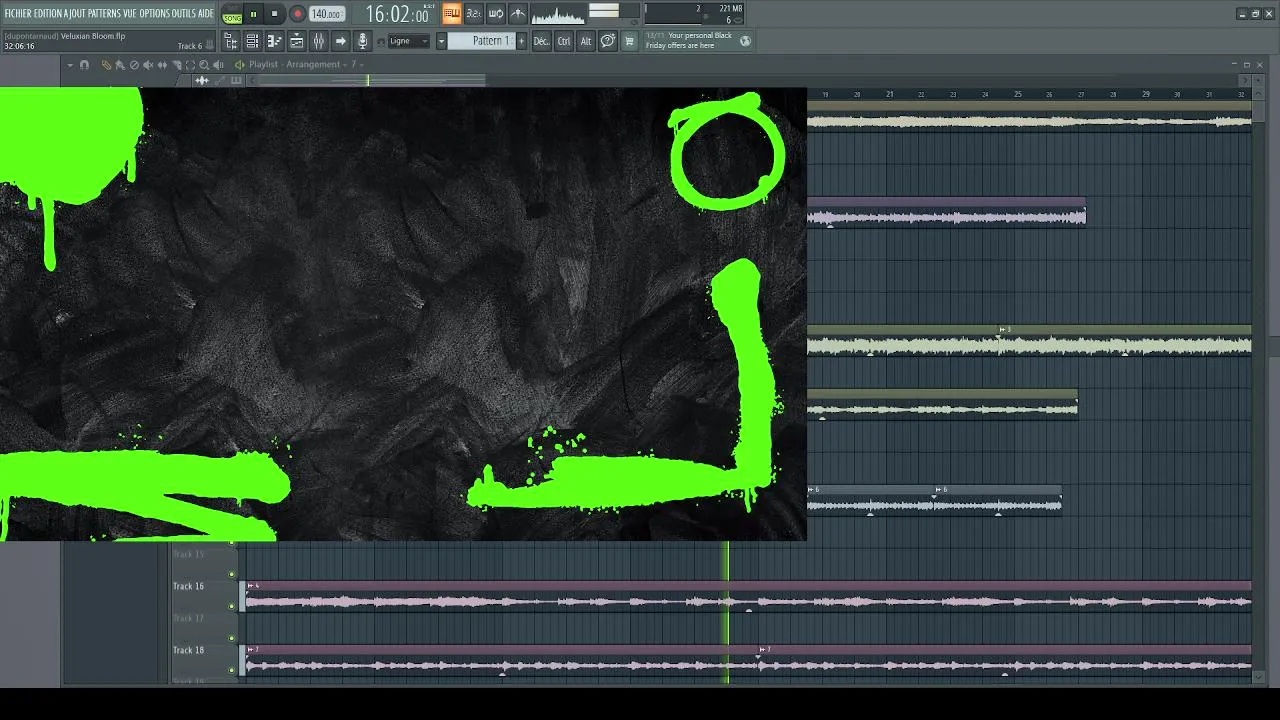The height and width of the screenshot is (720, 1280).
Task: Click the microphone recording icon
Action: pos(363,41)
